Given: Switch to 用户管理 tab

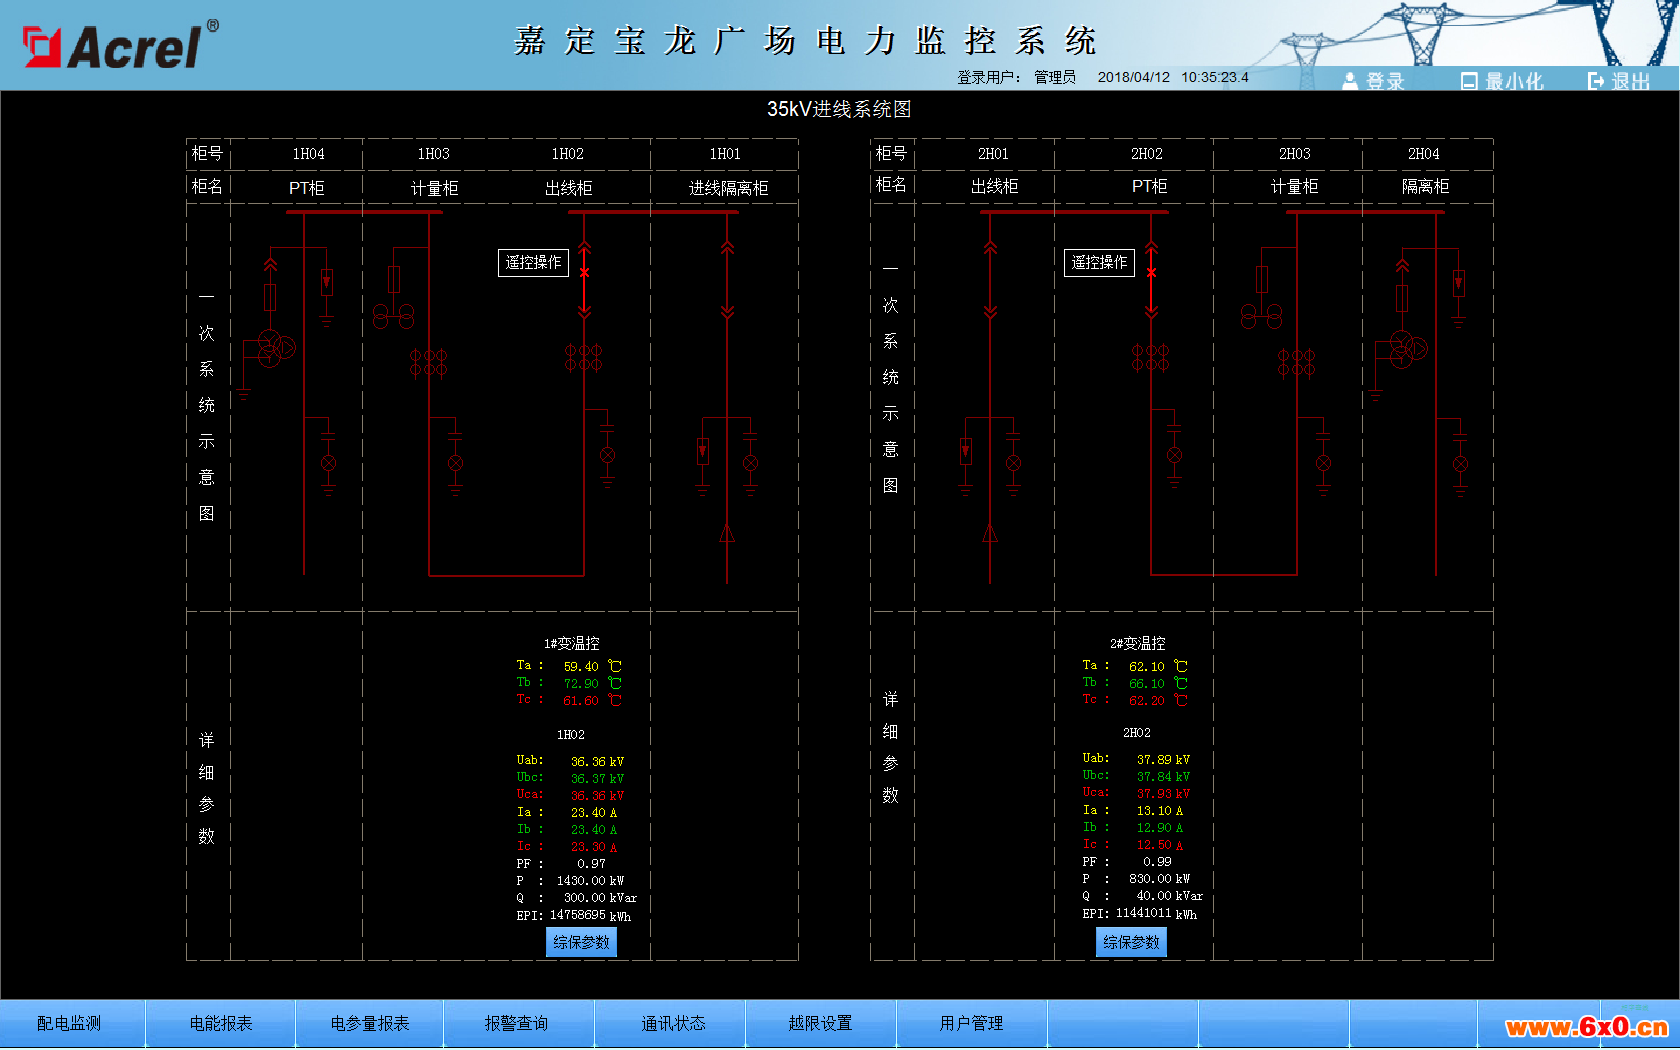Looking at the screenshot, I should coord(971,1023).
